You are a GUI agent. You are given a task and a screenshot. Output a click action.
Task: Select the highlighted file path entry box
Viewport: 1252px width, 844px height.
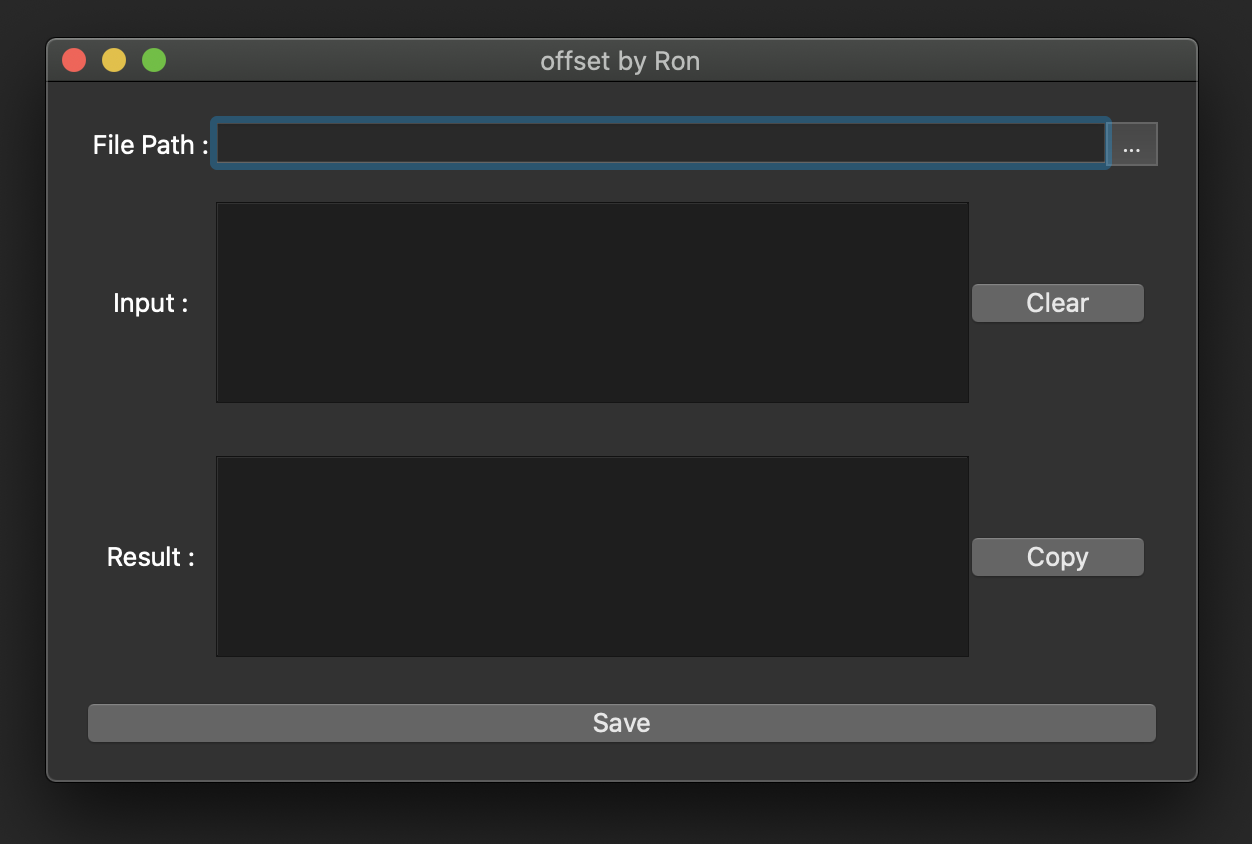pyautogui.click(x=660, y=144)
